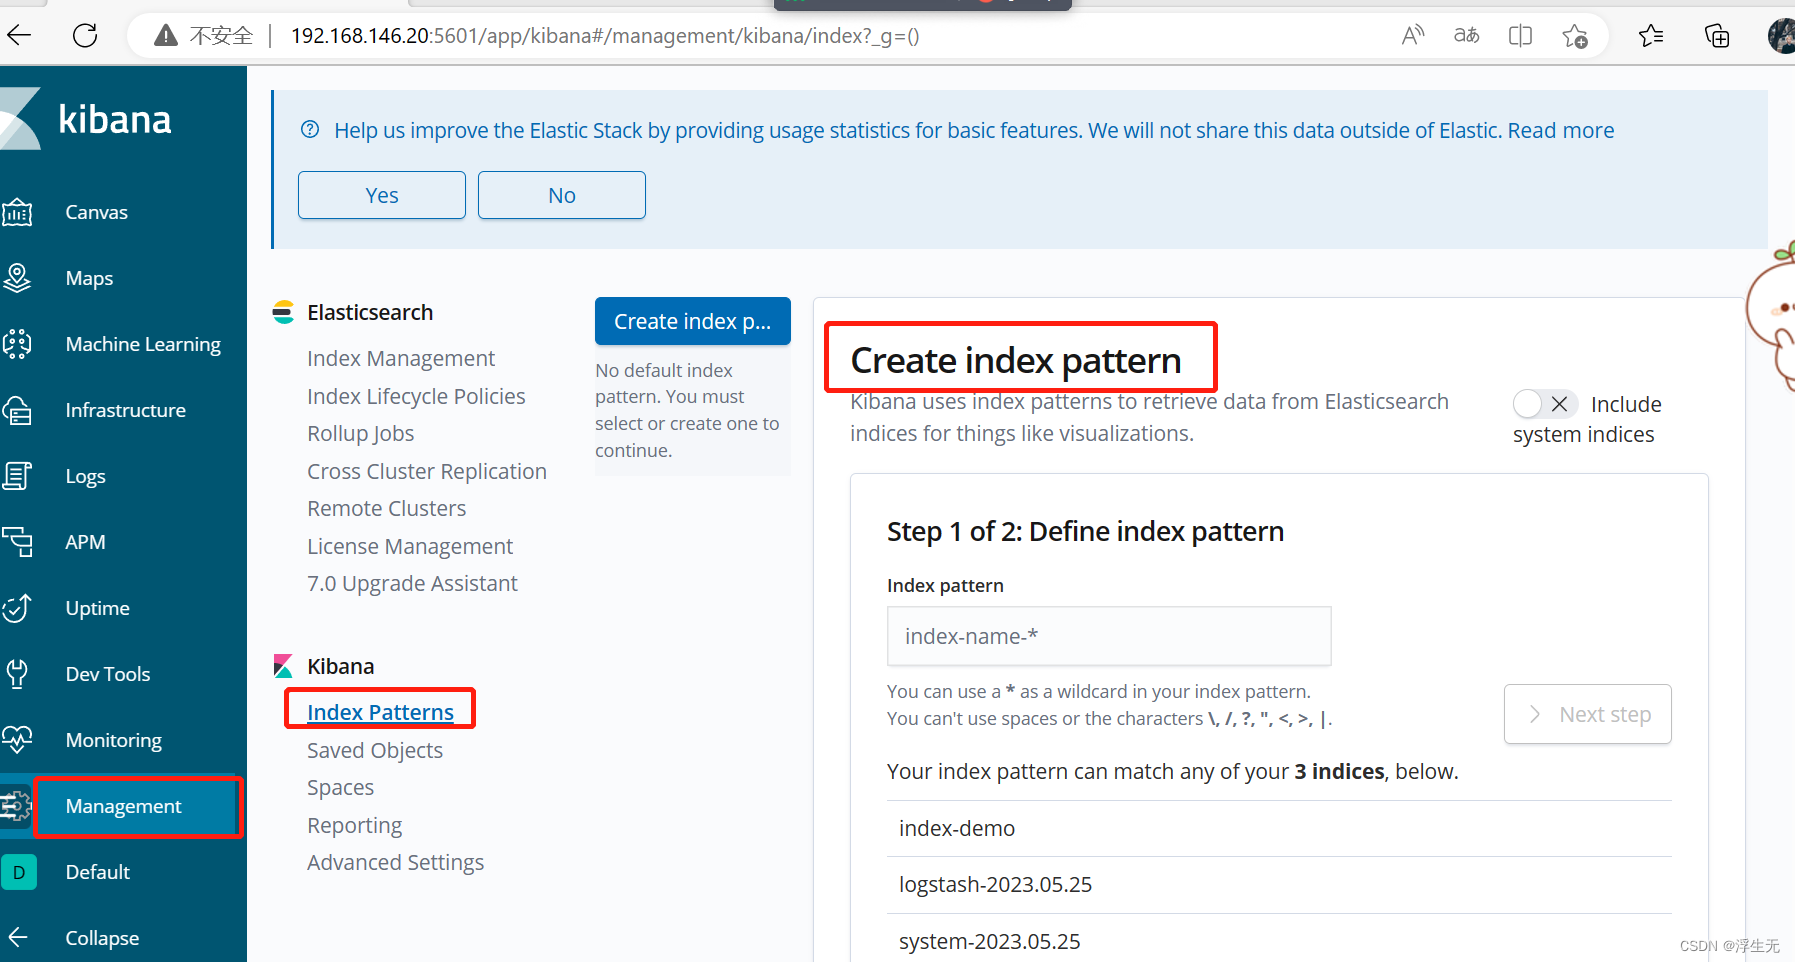1795x962 pixels.
Task: Open License Management link
Action: (x=410, y=546)
